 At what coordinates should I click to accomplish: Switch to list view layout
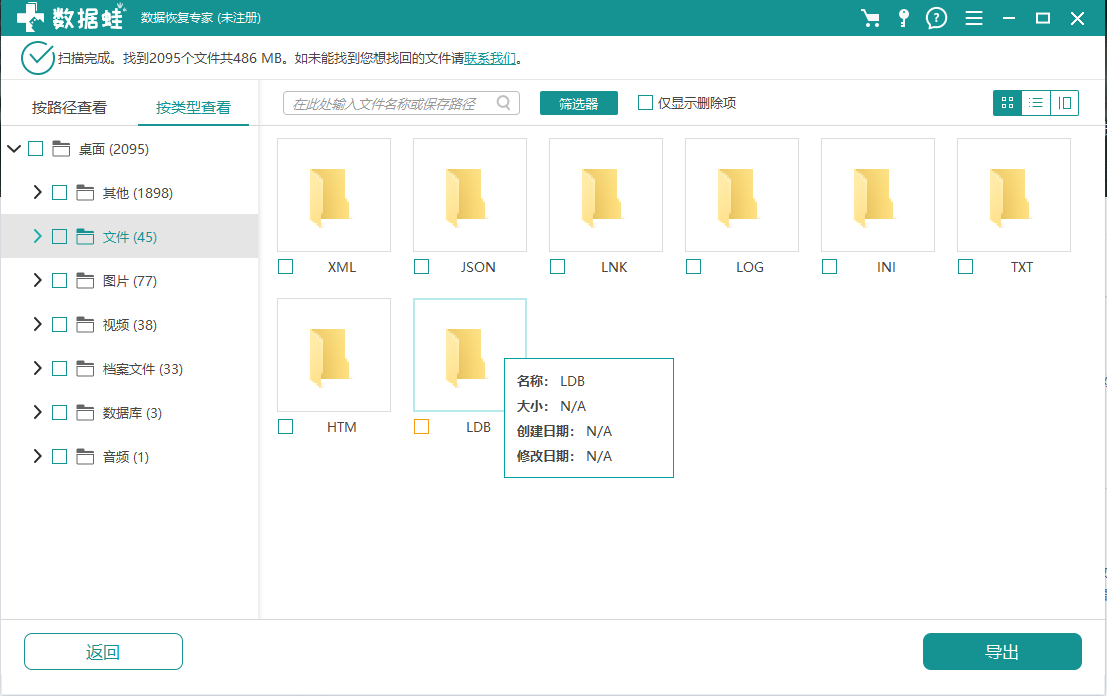[x=1036, y=103]
